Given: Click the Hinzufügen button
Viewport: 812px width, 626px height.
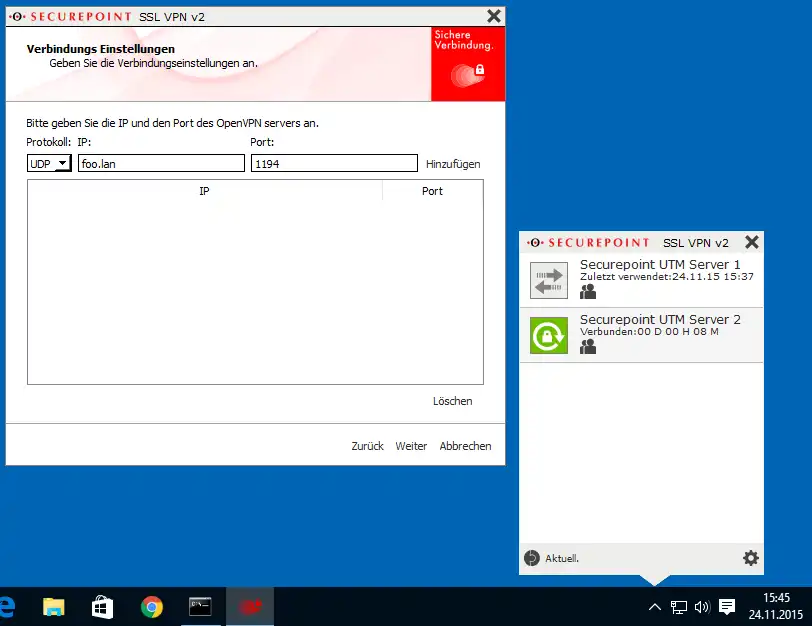Looking at the screenshot, I should (453, 164).
